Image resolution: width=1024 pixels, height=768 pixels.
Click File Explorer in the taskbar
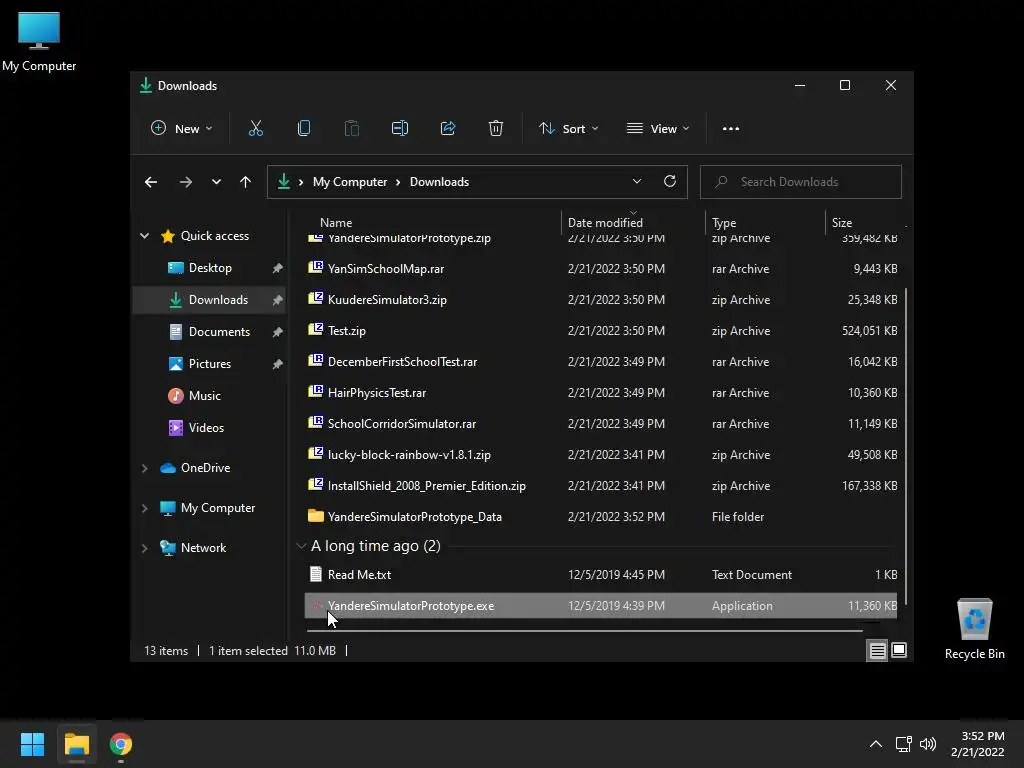pyautogui.click(x=76, y=744)
